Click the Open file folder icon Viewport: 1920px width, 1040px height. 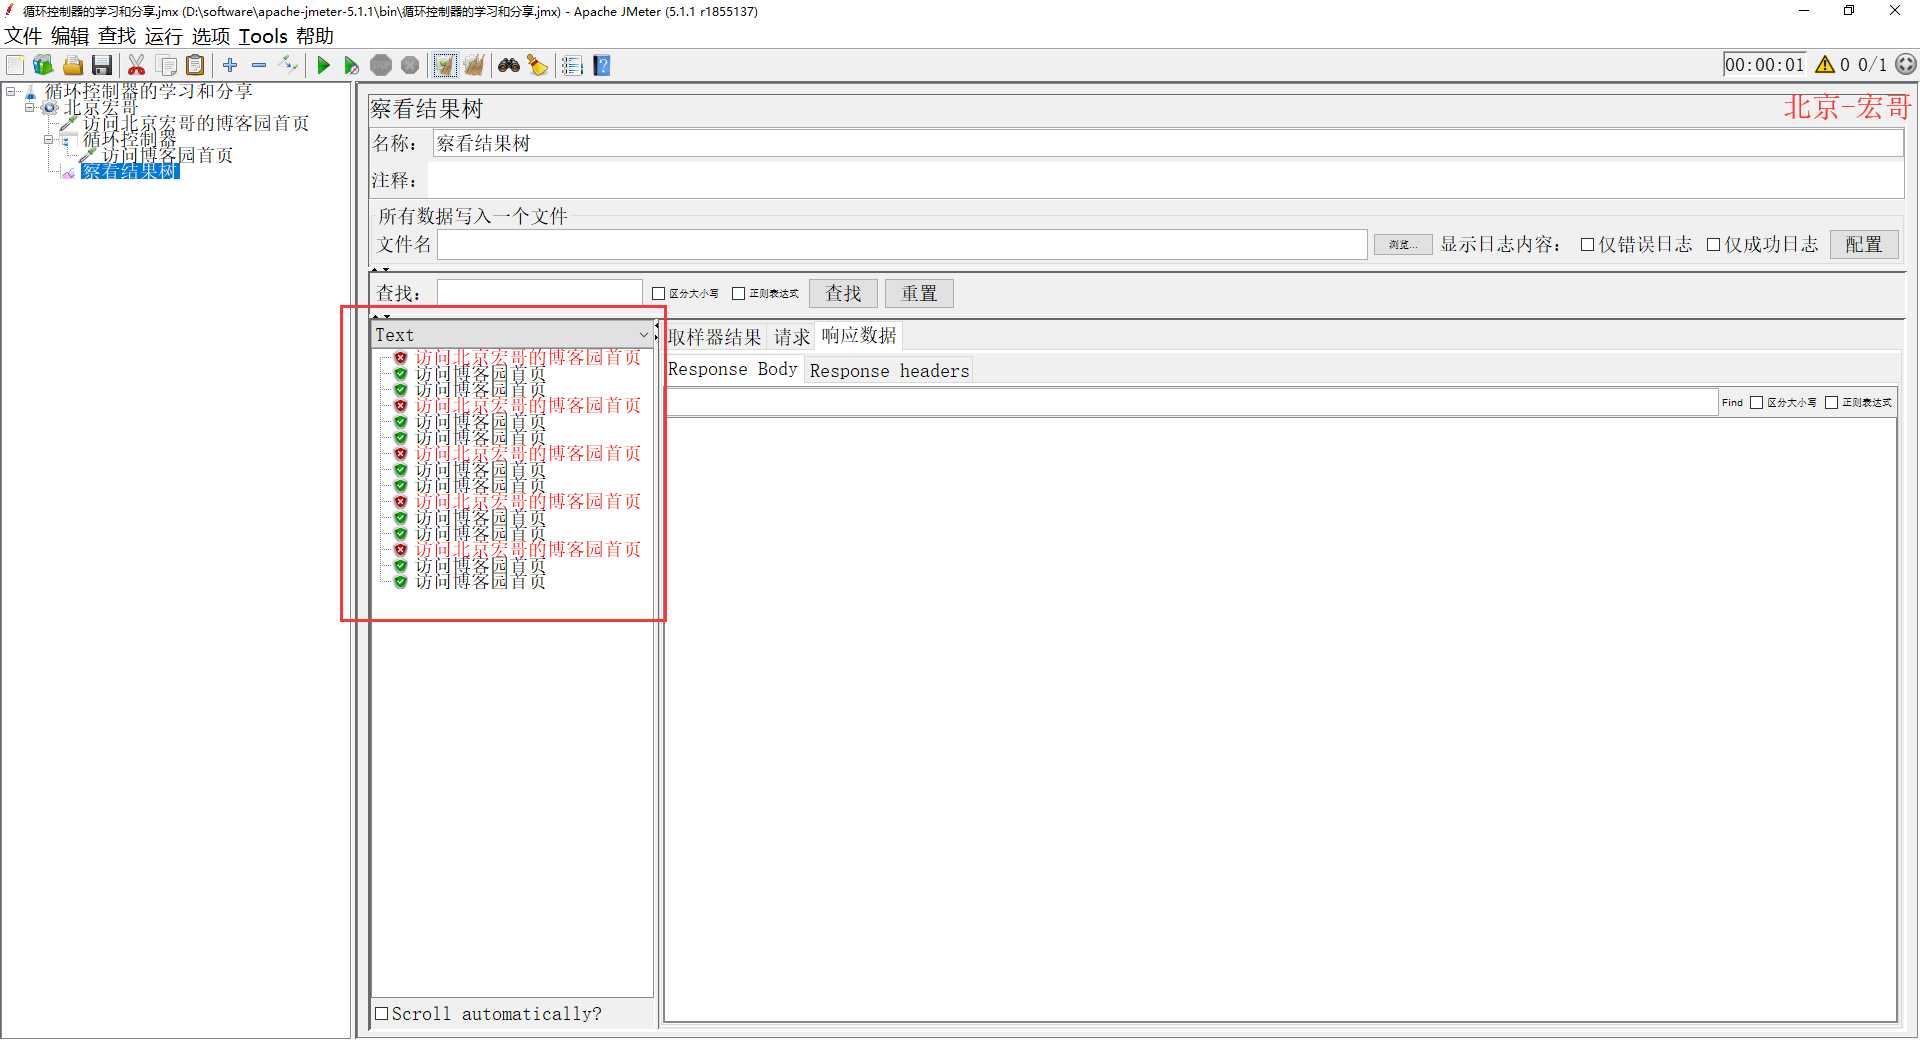[73, 66]
